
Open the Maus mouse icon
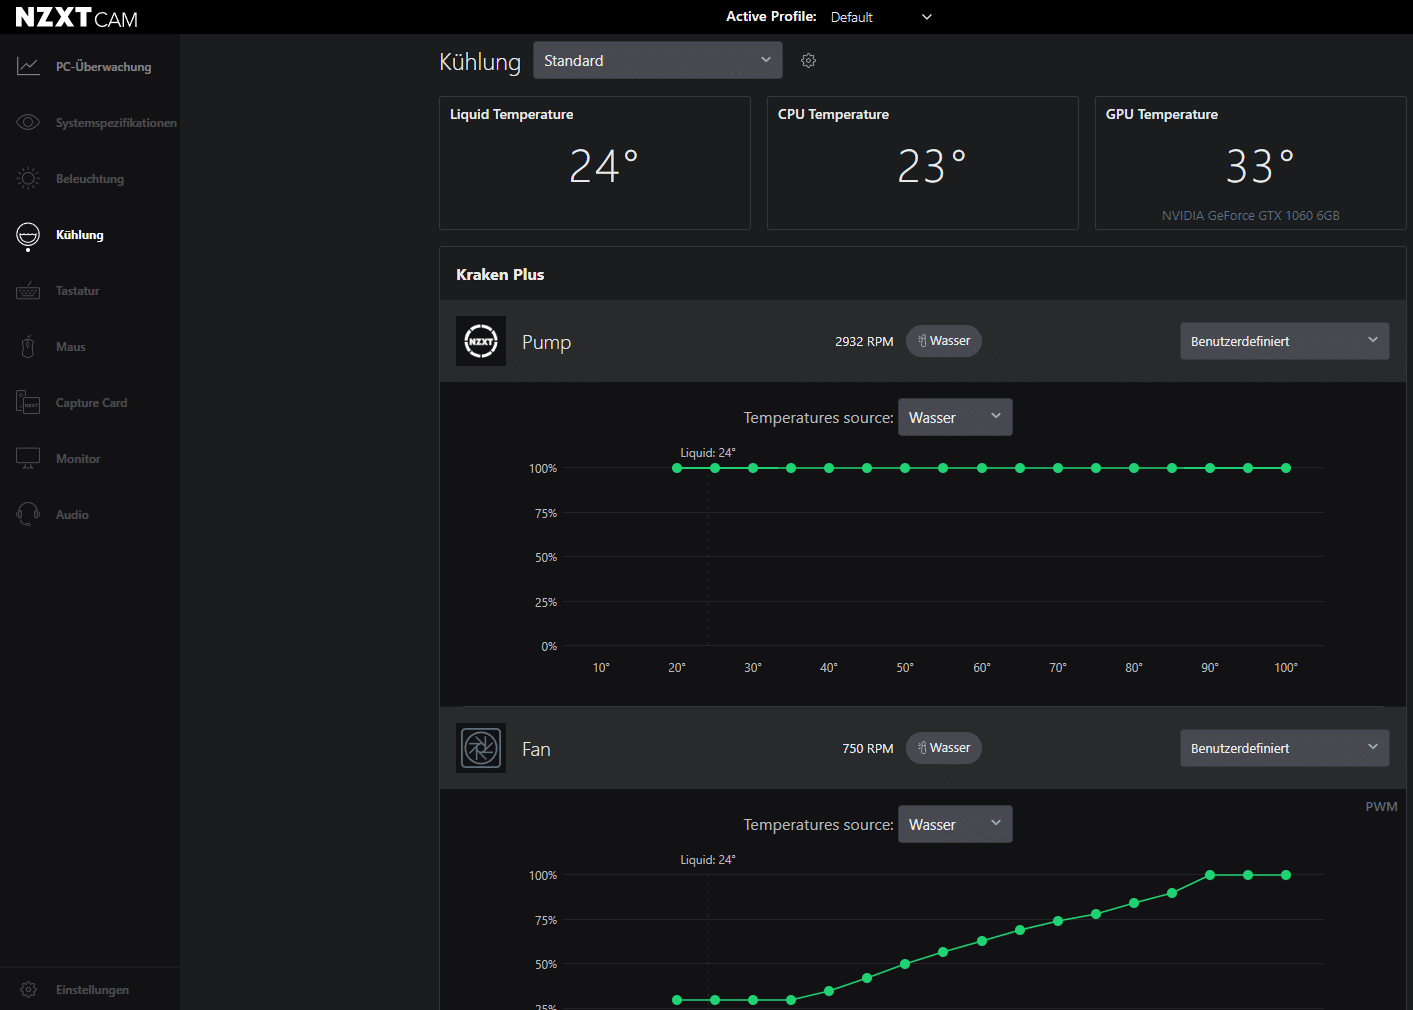coord(28,347)
